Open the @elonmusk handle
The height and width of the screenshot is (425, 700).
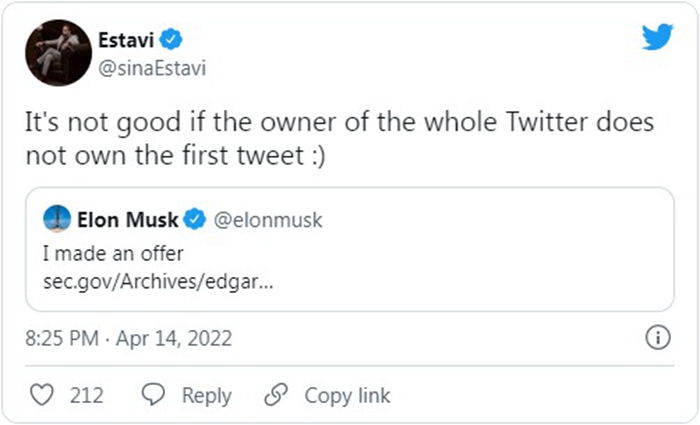268,220
